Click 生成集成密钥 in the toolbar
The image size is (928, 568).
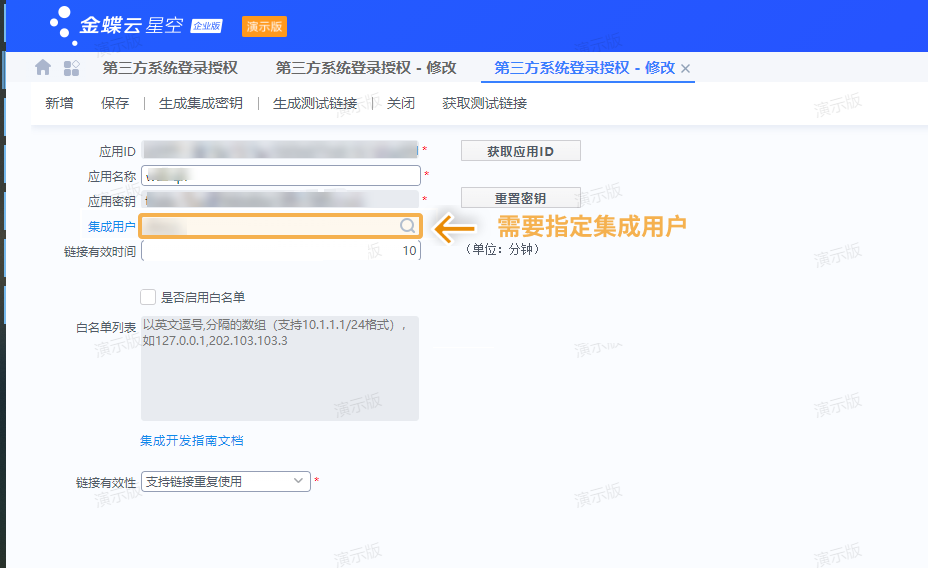tap(201, 103)
